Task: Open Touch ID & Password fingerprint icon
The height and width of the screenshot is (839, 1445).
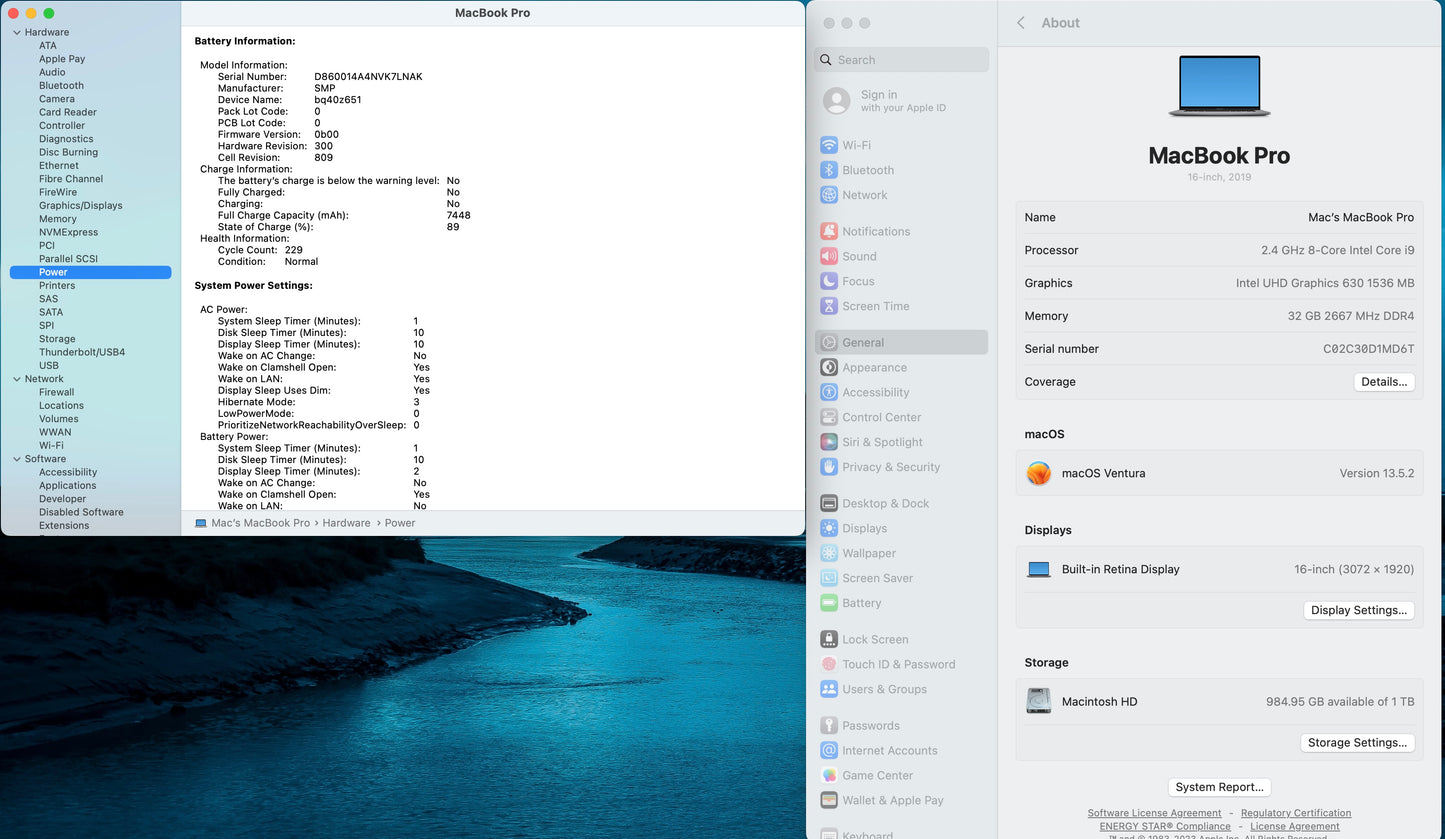Action: pos(828,664)
